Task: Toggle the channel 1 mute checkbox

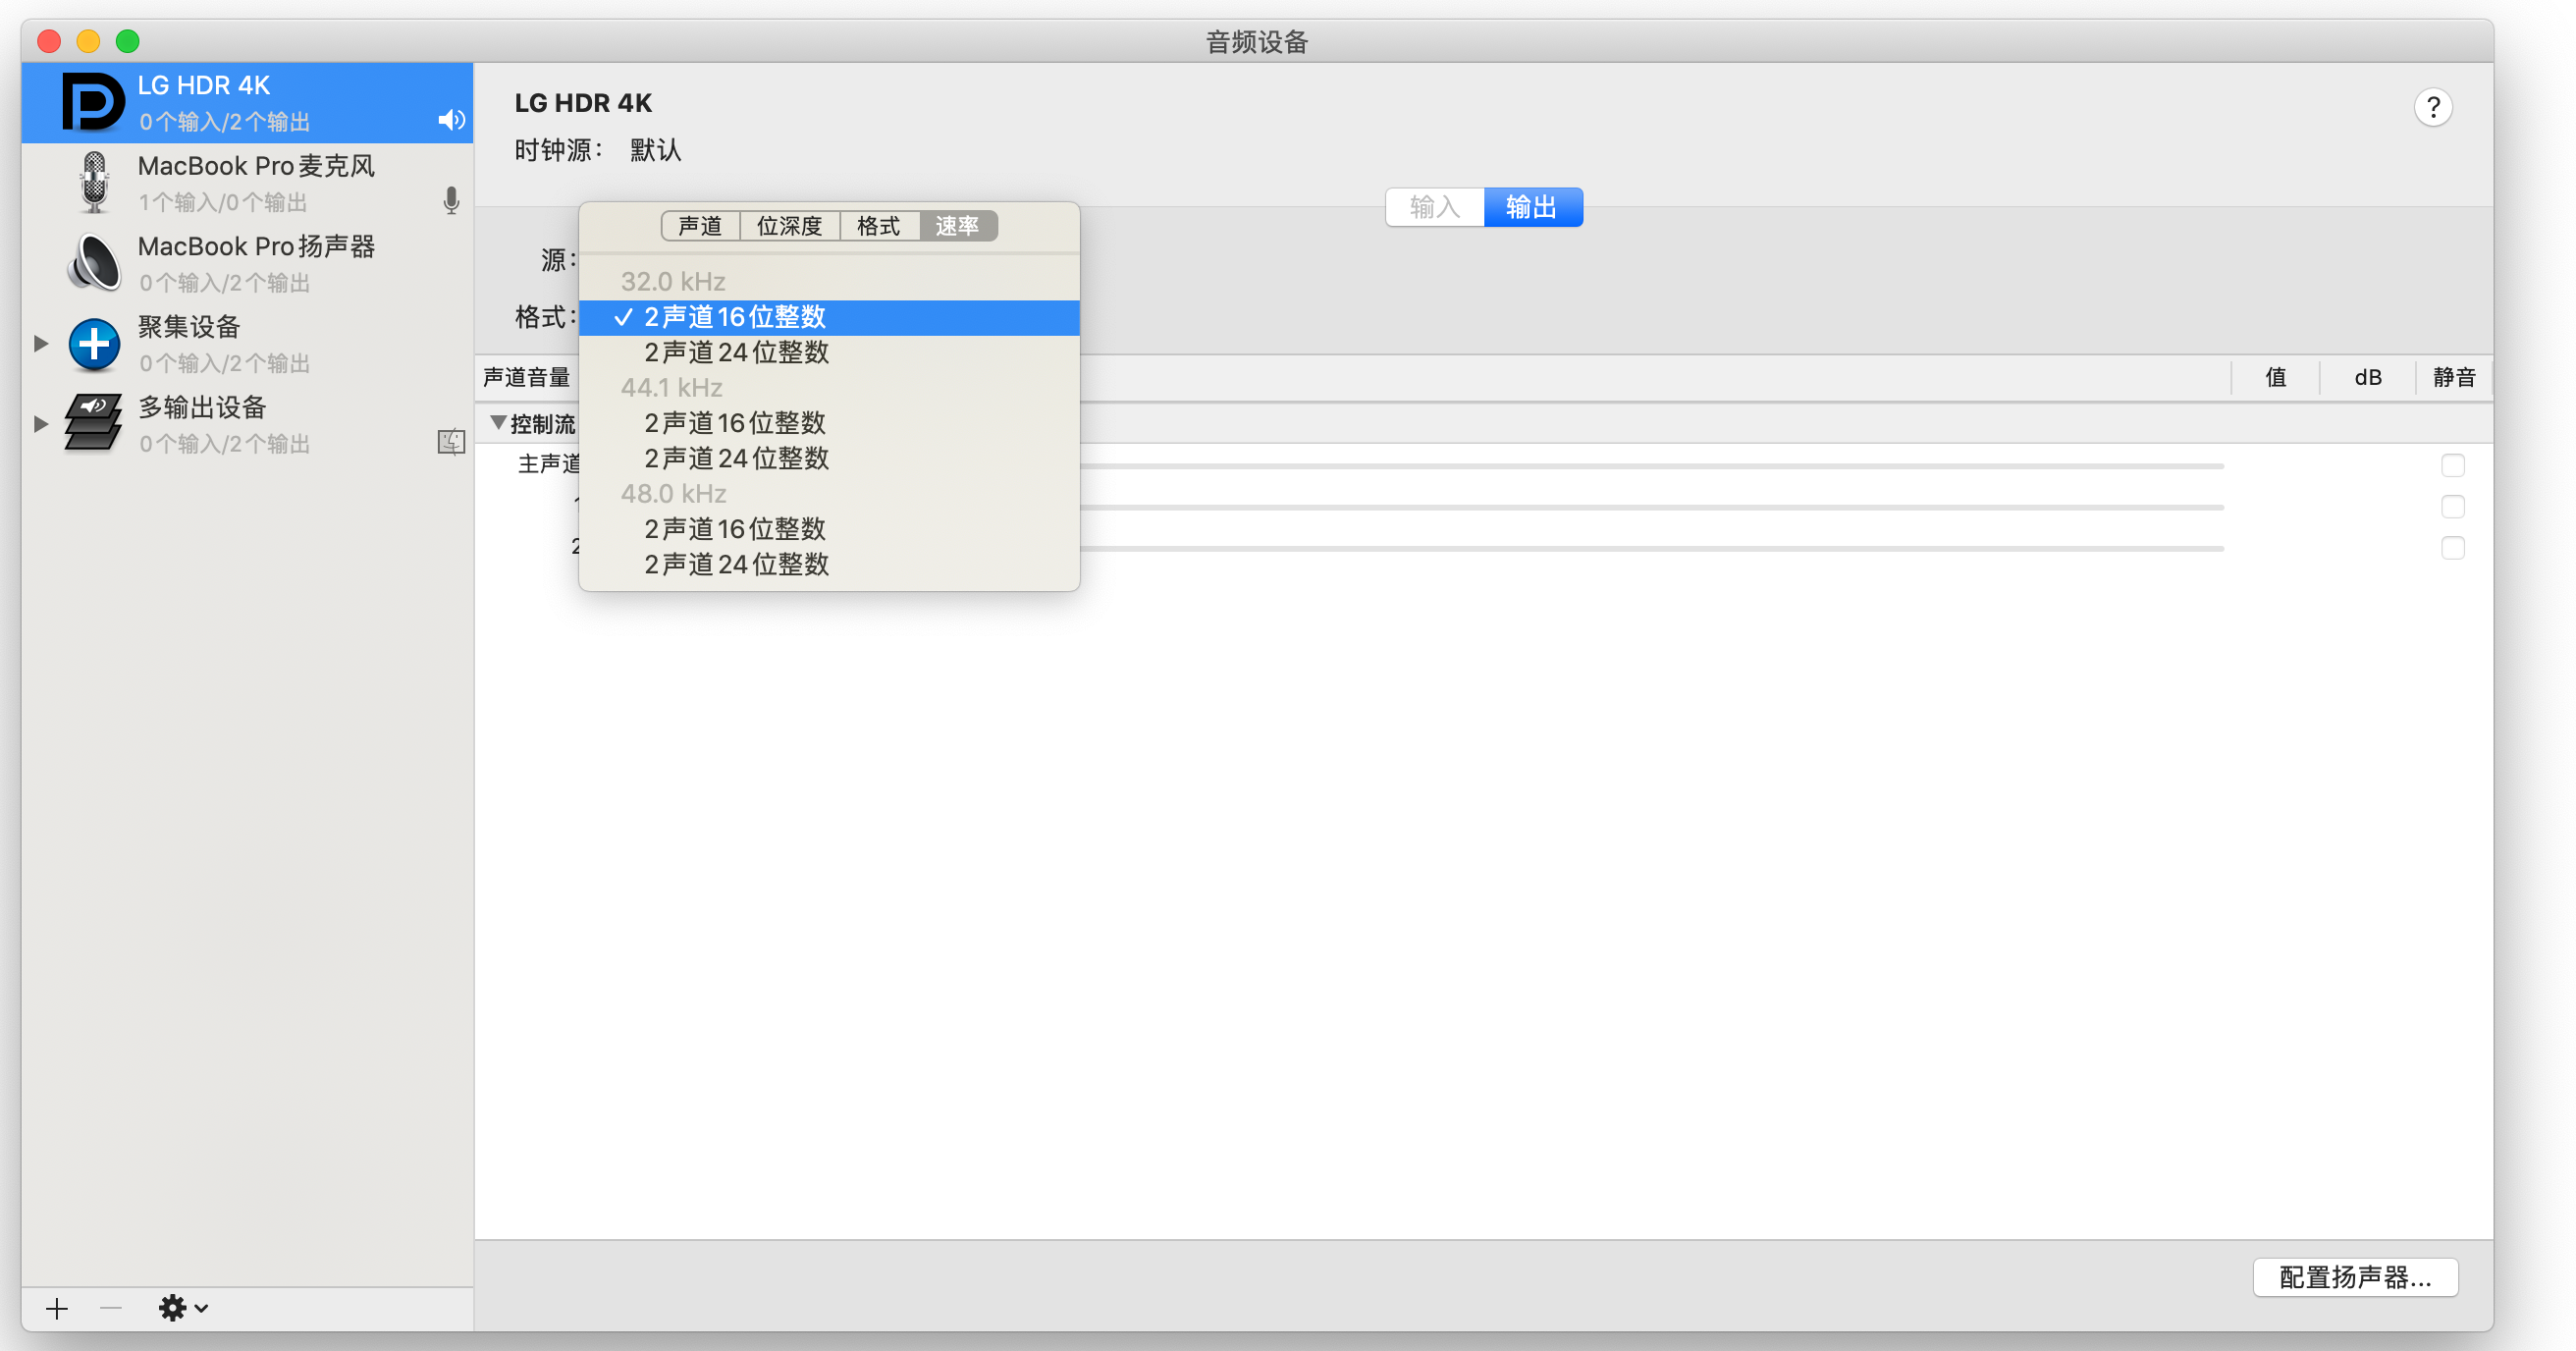Action: click(x=2452, y=507)
